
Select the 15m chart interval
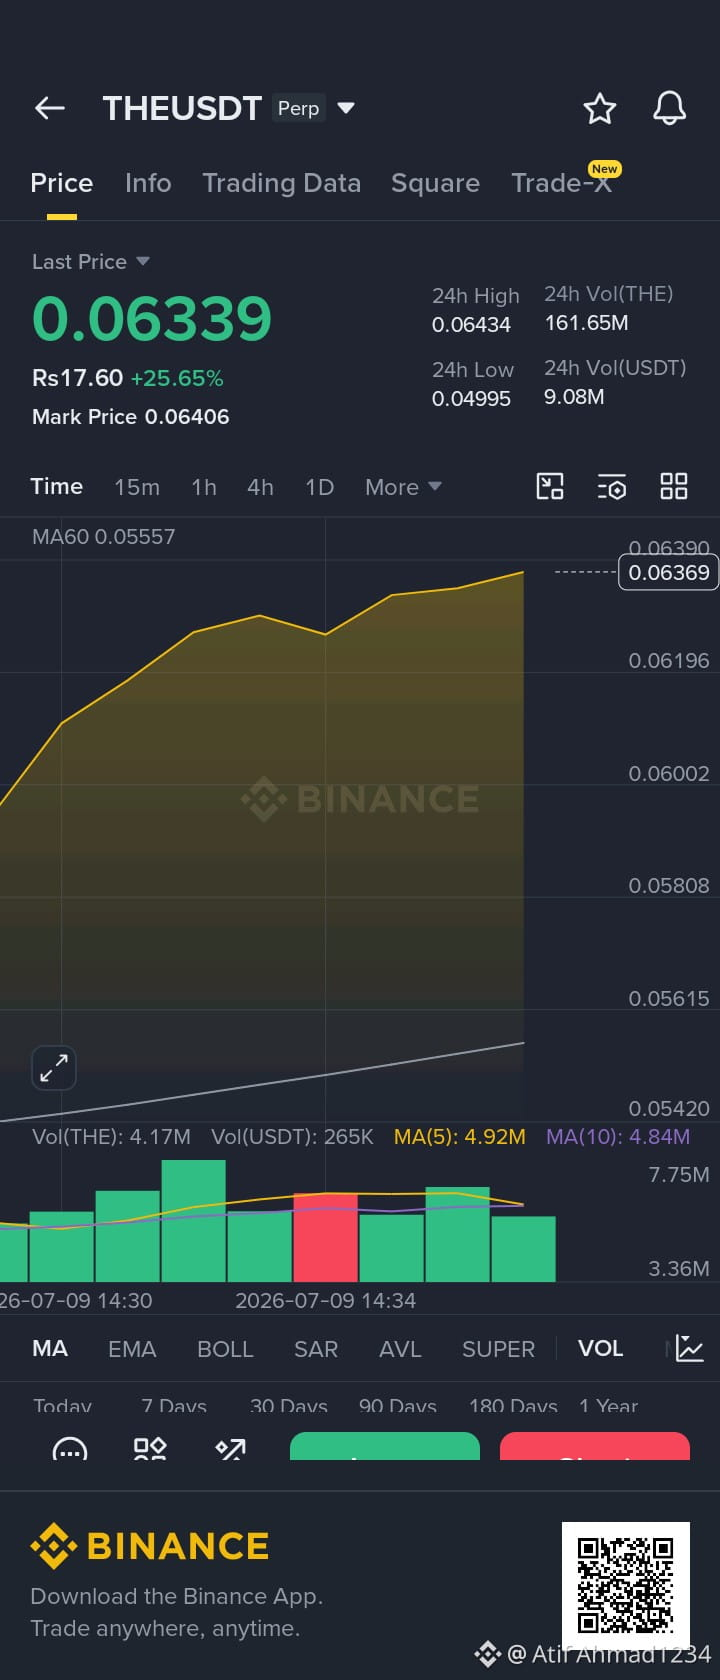[x=137, y=487]
